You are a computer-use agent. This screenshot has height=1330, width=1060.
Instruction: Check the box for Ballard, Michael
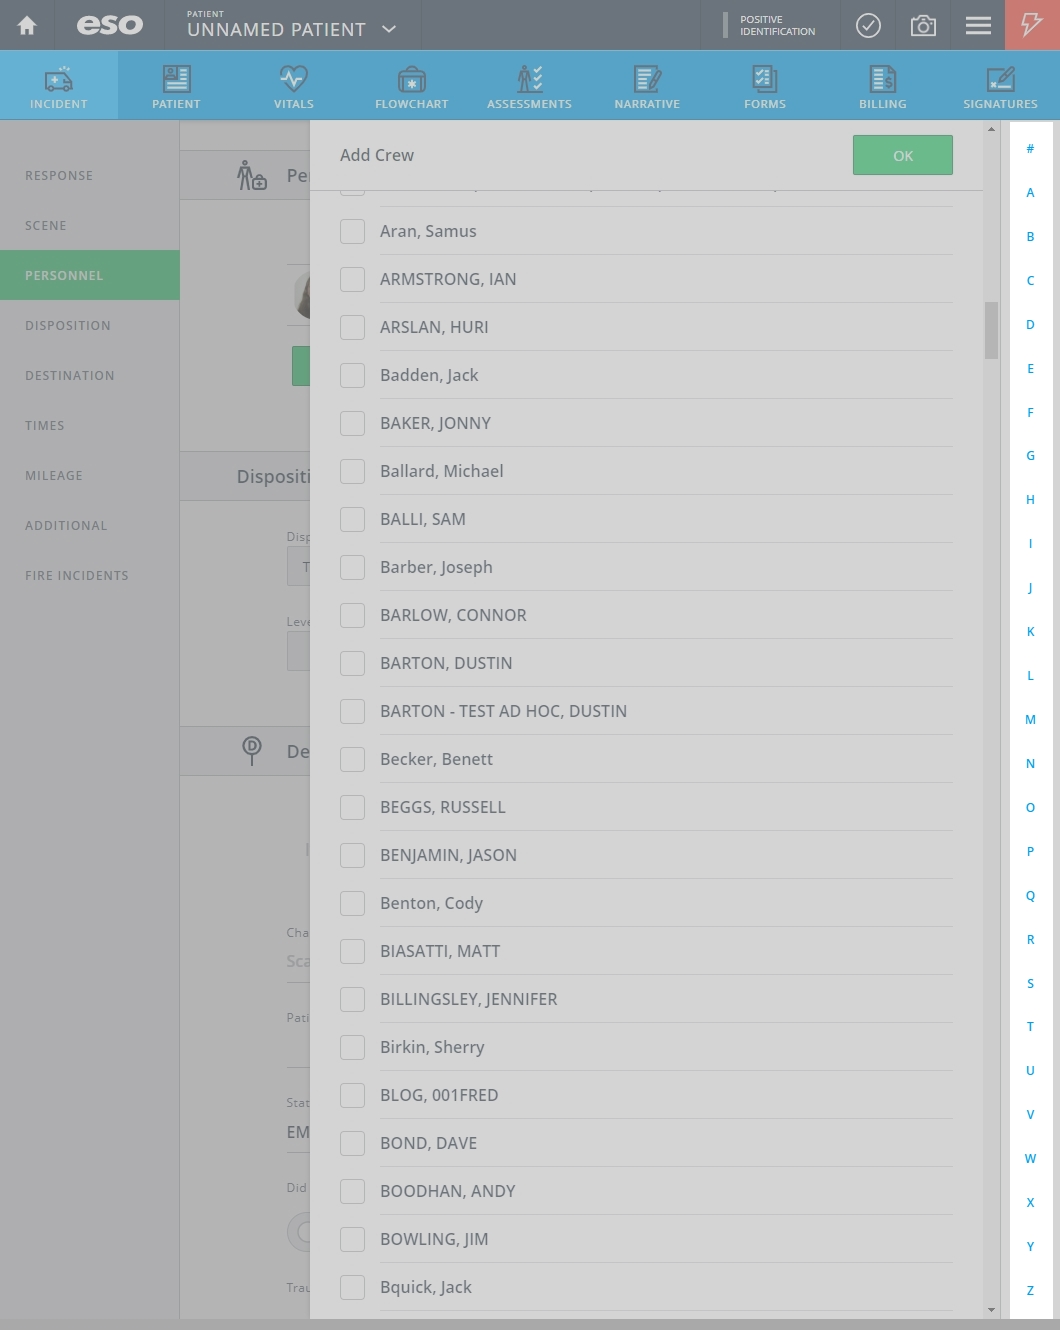(352, 471)
